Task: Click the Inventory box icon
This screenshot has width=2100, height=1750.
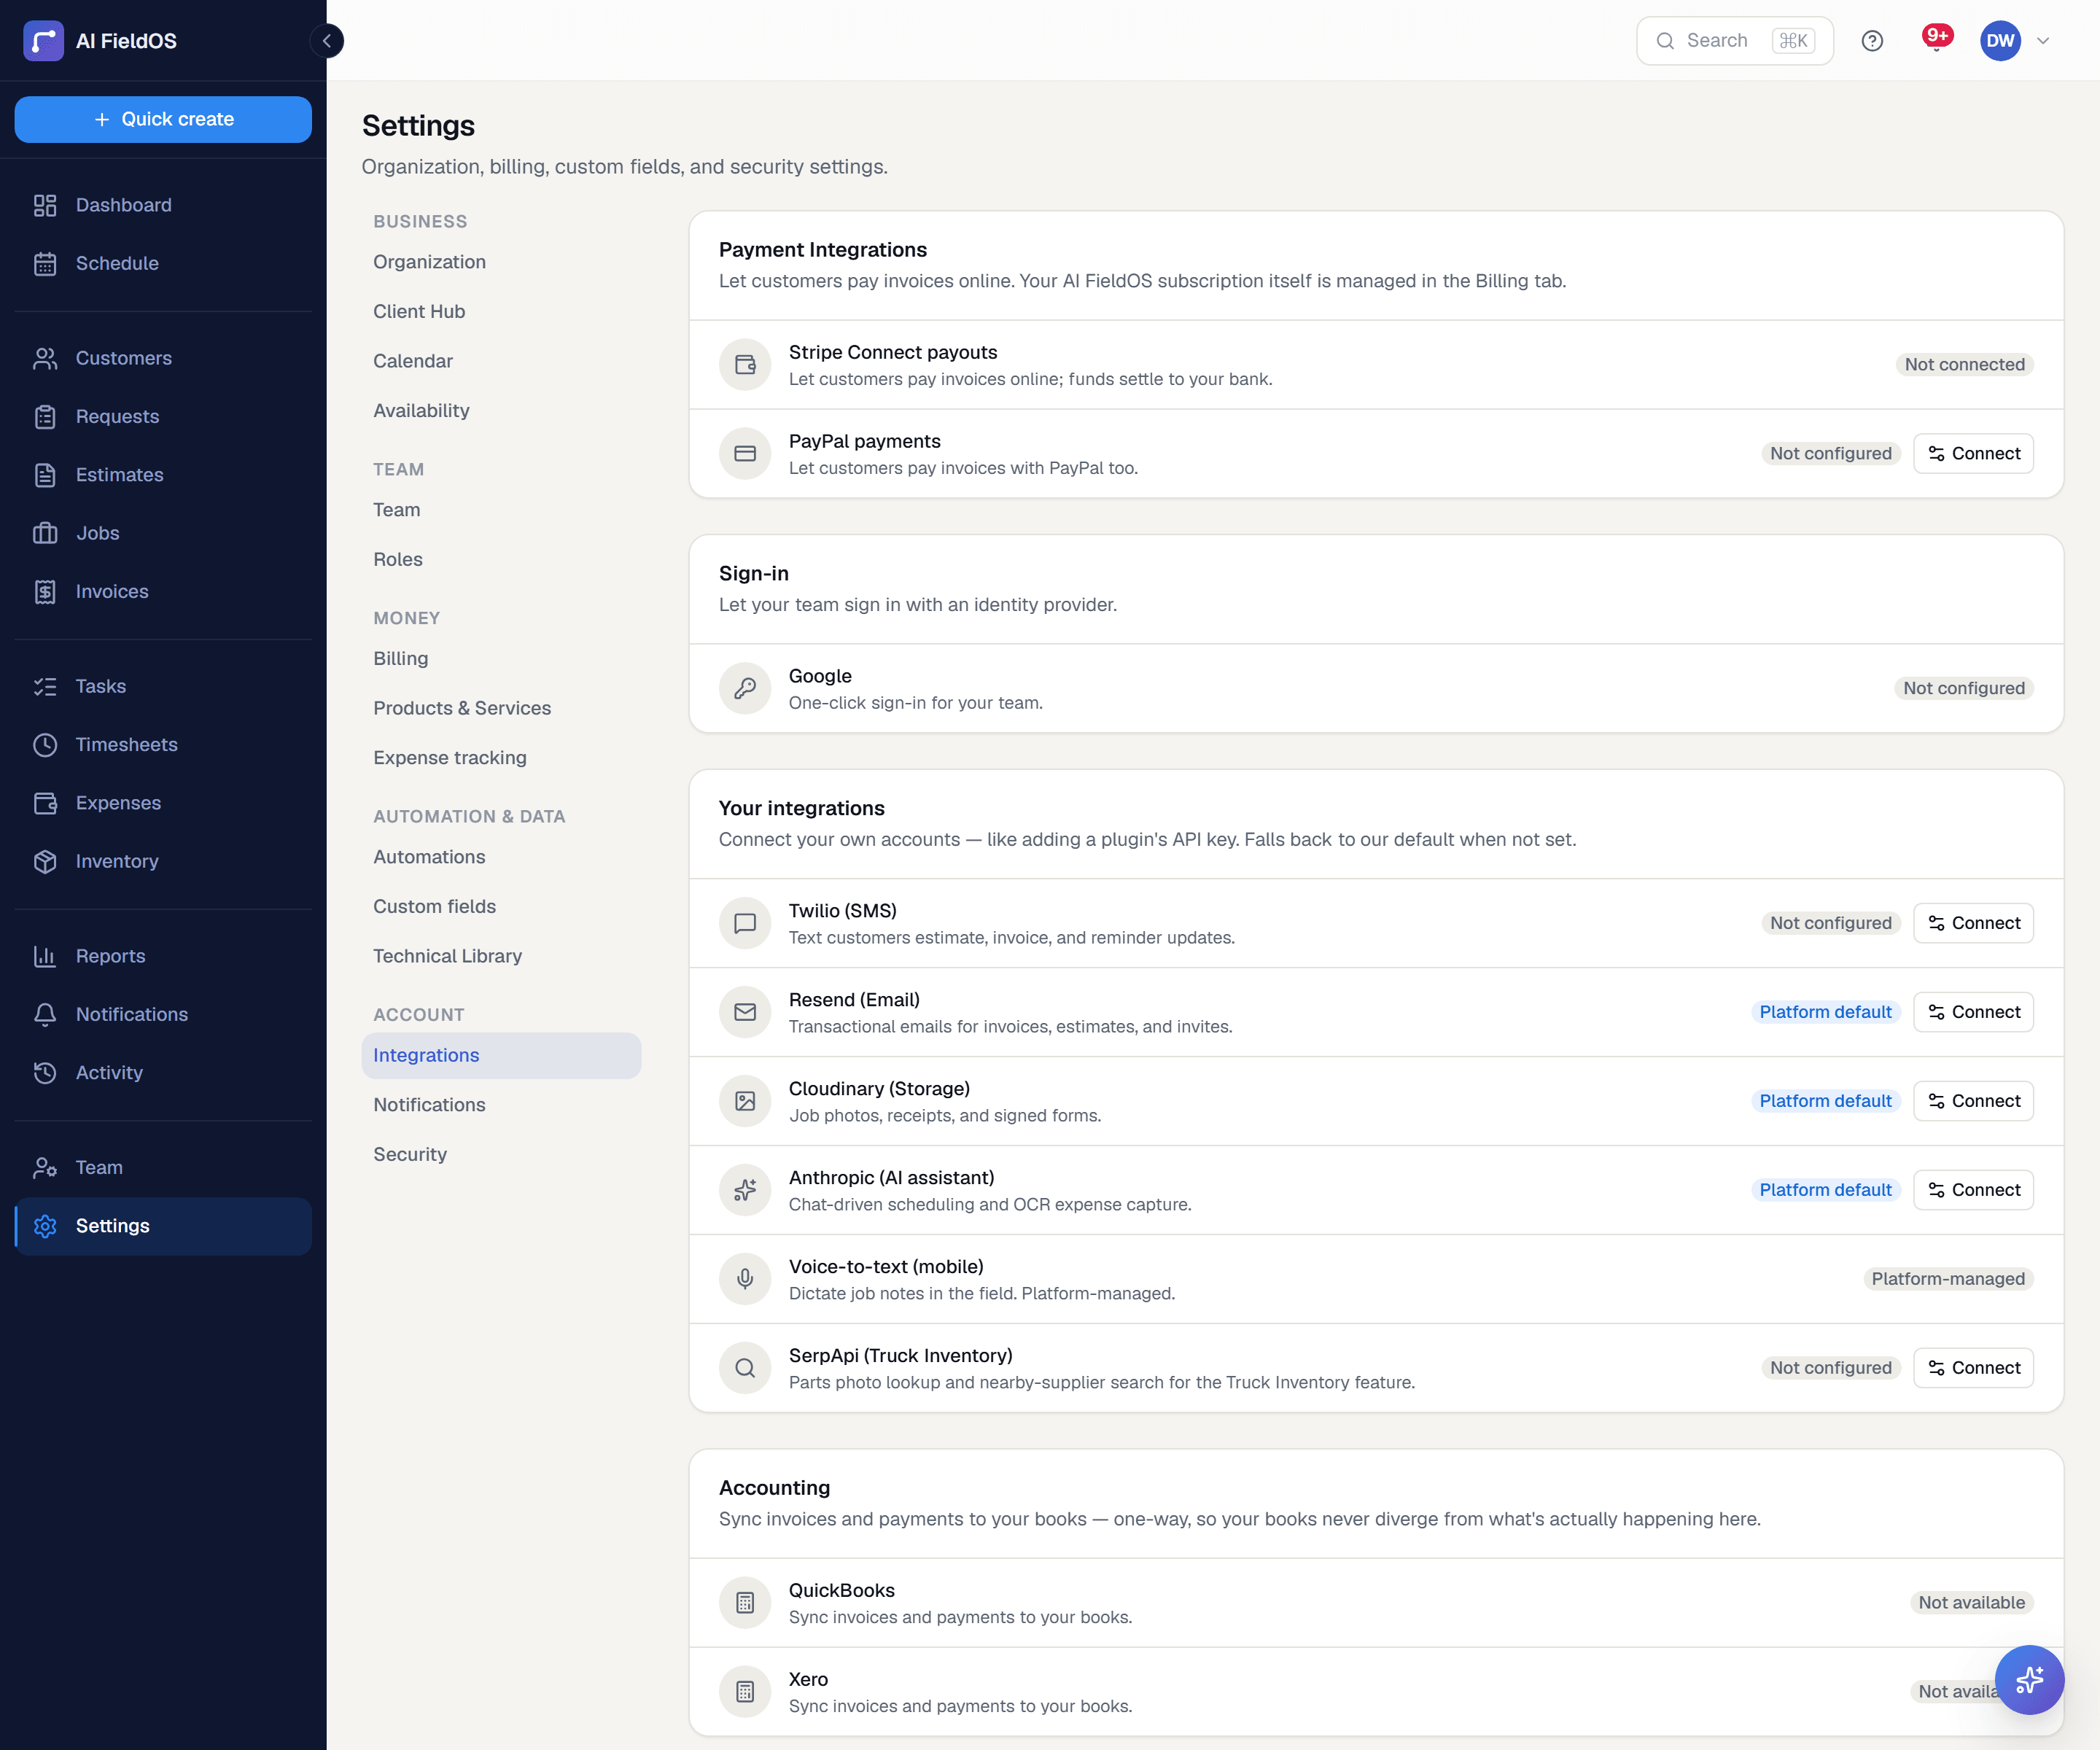Action: (x=45, y=861)
